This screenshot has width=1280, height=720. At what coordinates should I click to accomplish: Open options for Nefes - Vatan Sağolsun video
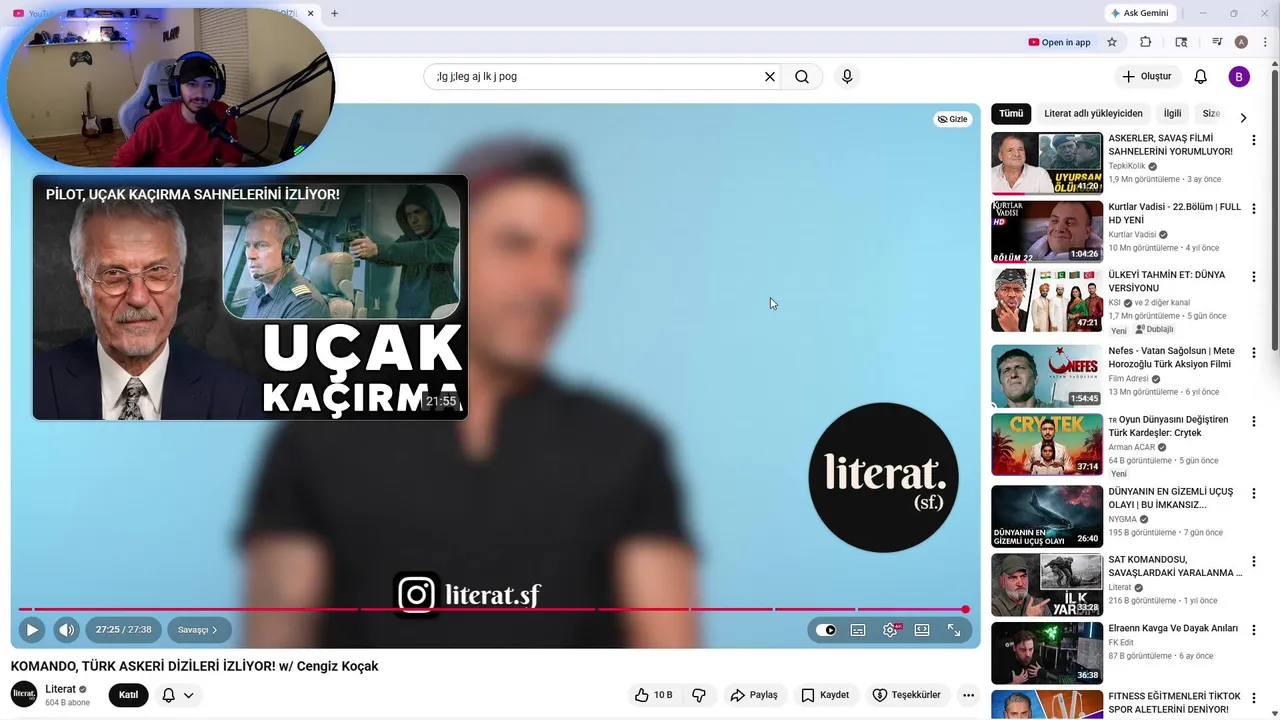pyautogui.click(x=1254, y=353)
